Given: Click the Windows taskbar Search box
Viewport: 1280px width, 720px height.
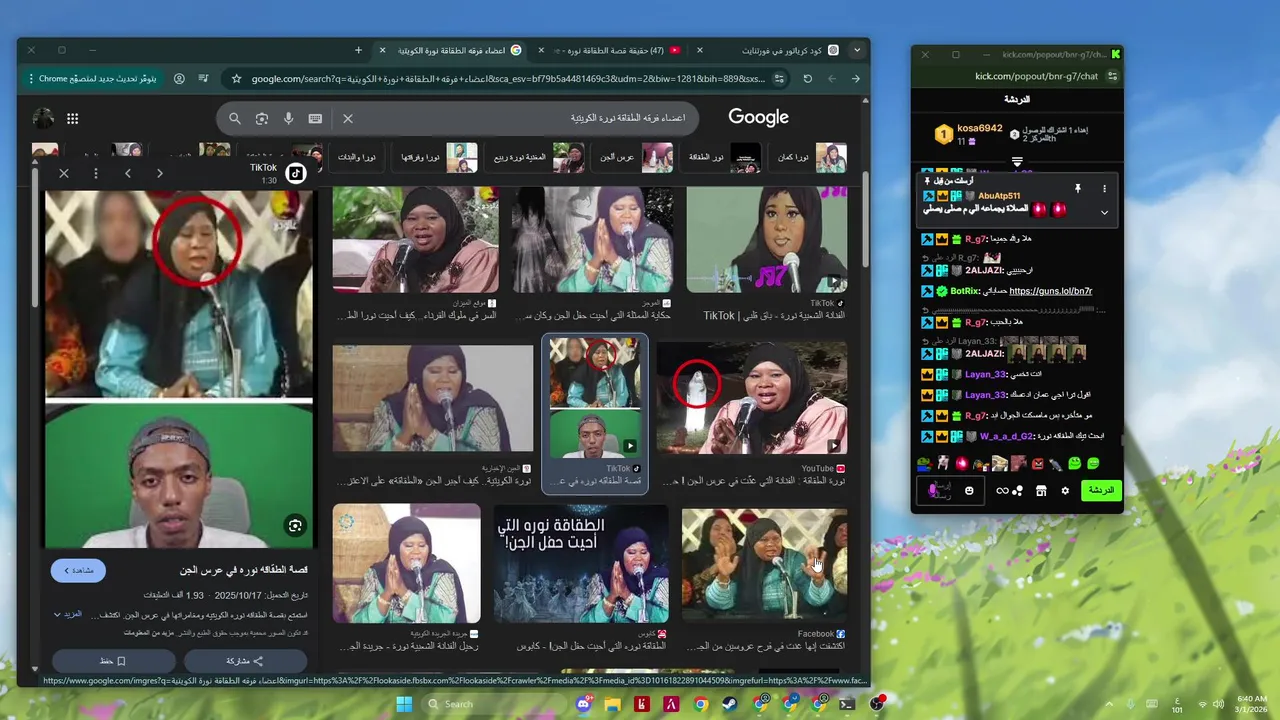Looking at the screenshot, I should pyautogui.click(x=492, y=704).
